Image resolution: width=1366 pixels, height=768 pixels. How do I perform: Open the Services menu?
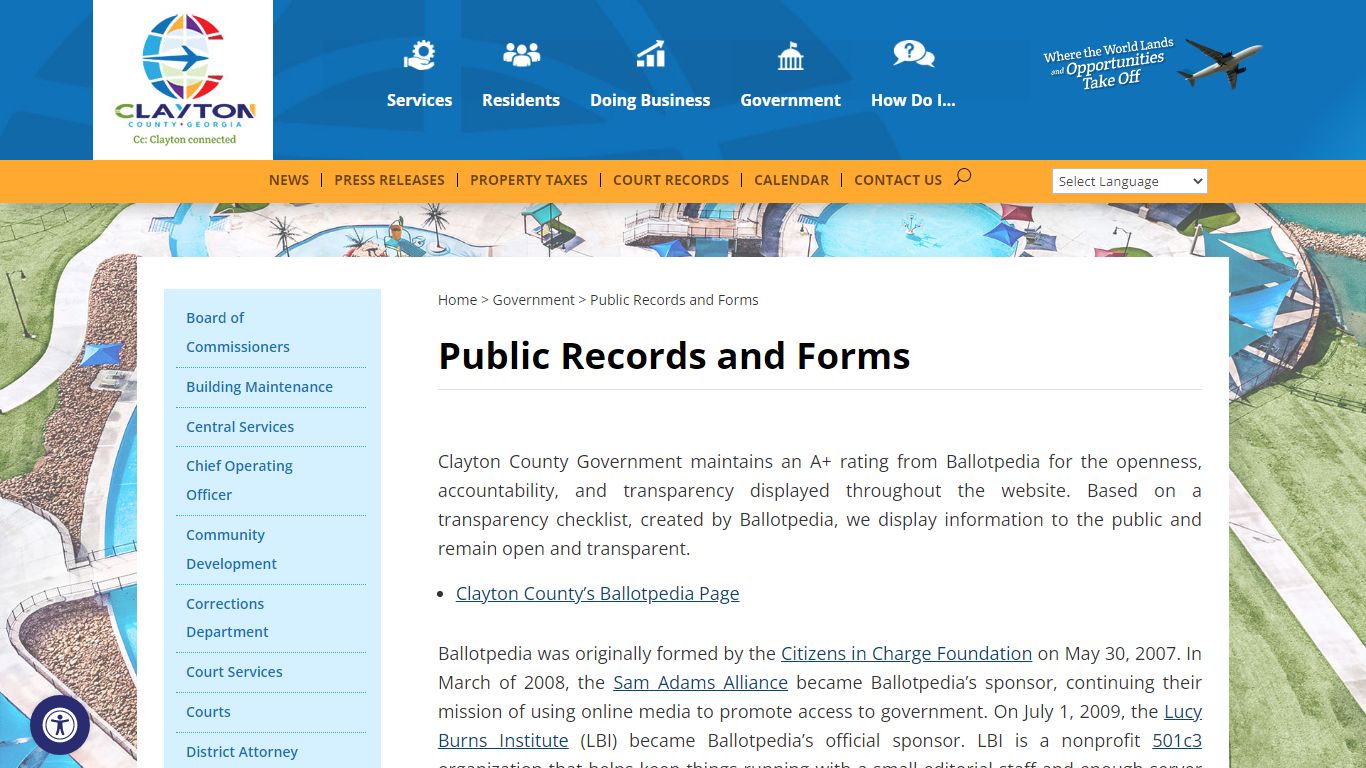420,100
